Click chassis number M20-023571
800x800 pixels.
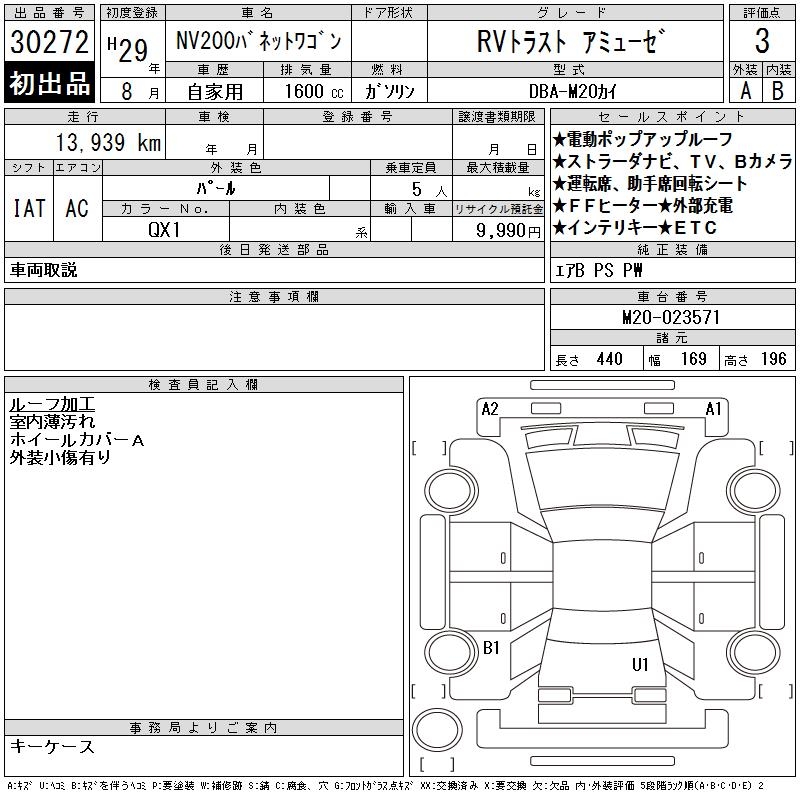pyautogui.click(x=671, y=317)
